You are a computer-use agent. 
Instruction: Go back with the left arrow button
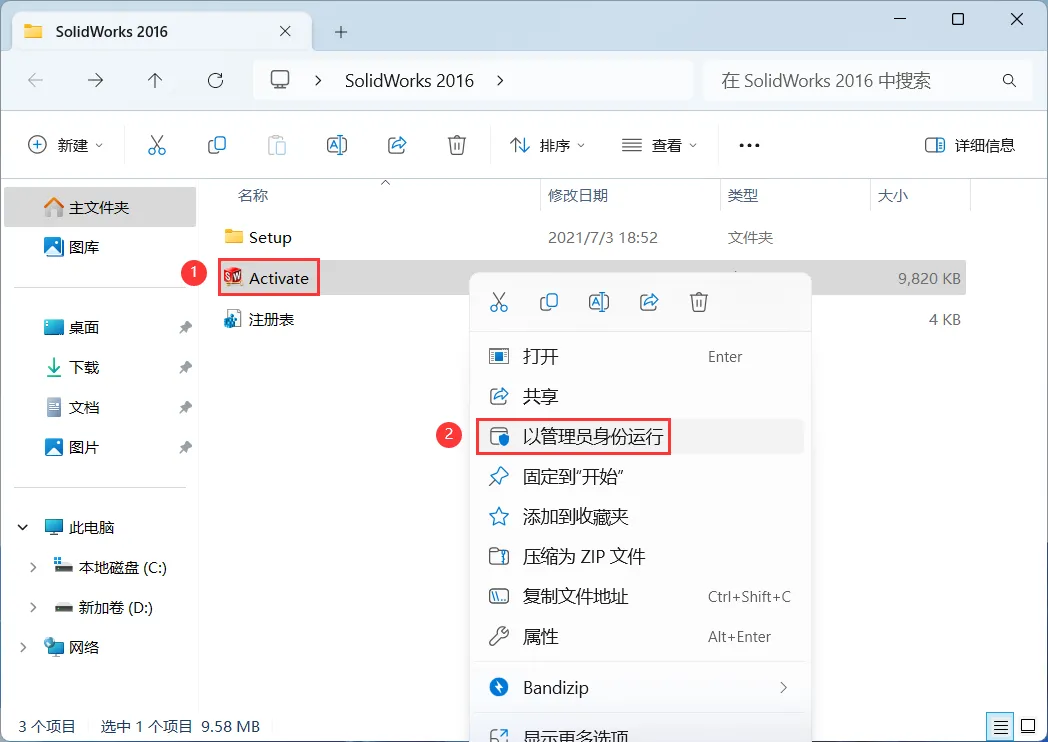click(35, 81)
